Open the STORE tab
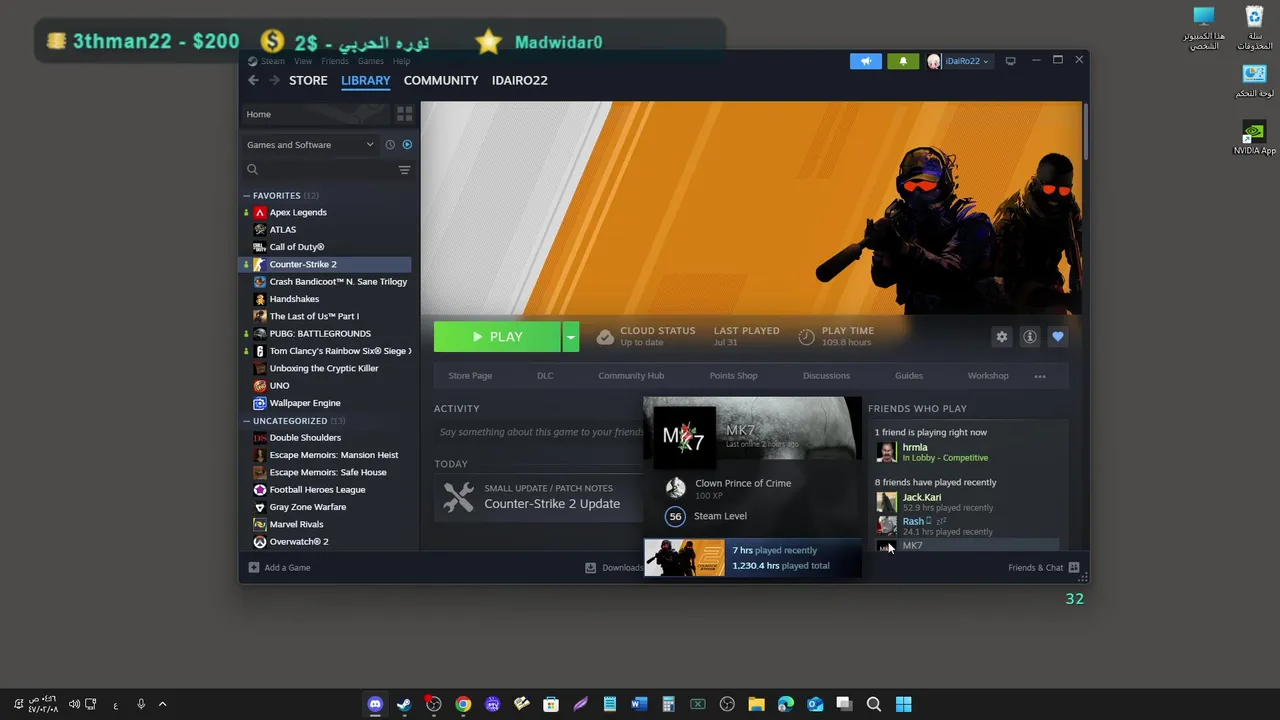 pos(308,80)
